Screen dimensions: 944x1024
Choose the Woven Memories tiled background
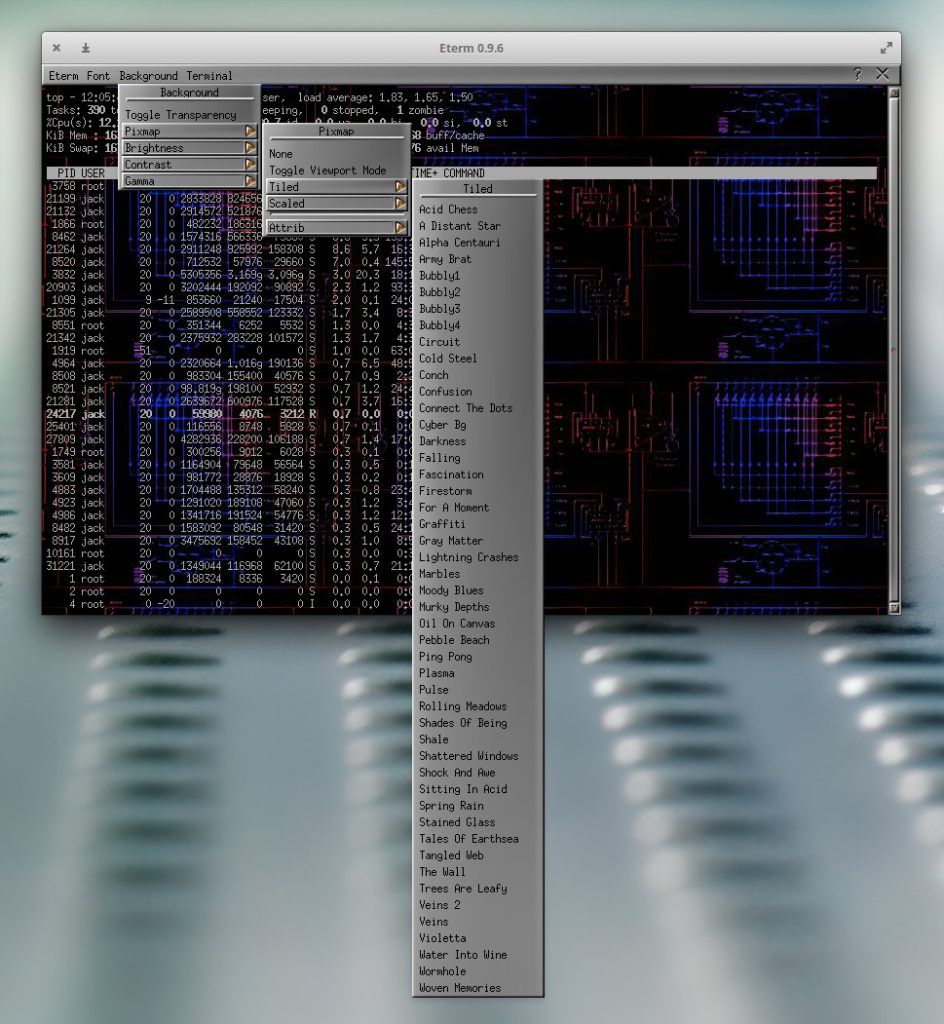pyautogui.click(x=460, y=988)
